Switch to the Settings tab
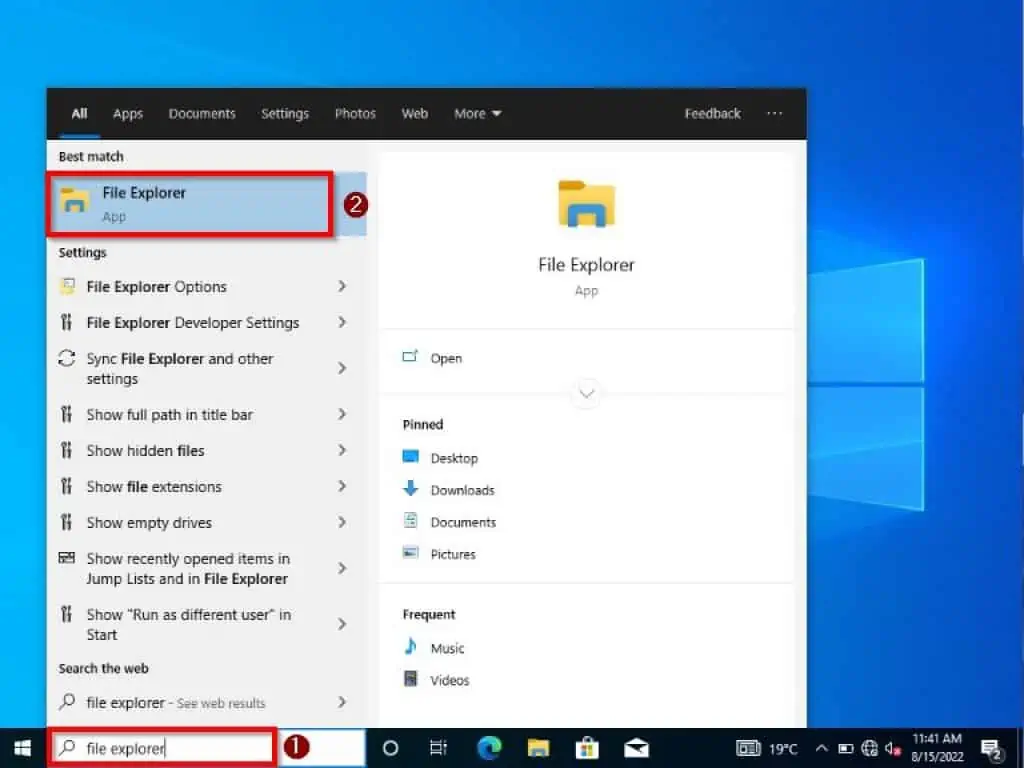The width and height of the screenshot is (1024, 768). coord(285,114)
